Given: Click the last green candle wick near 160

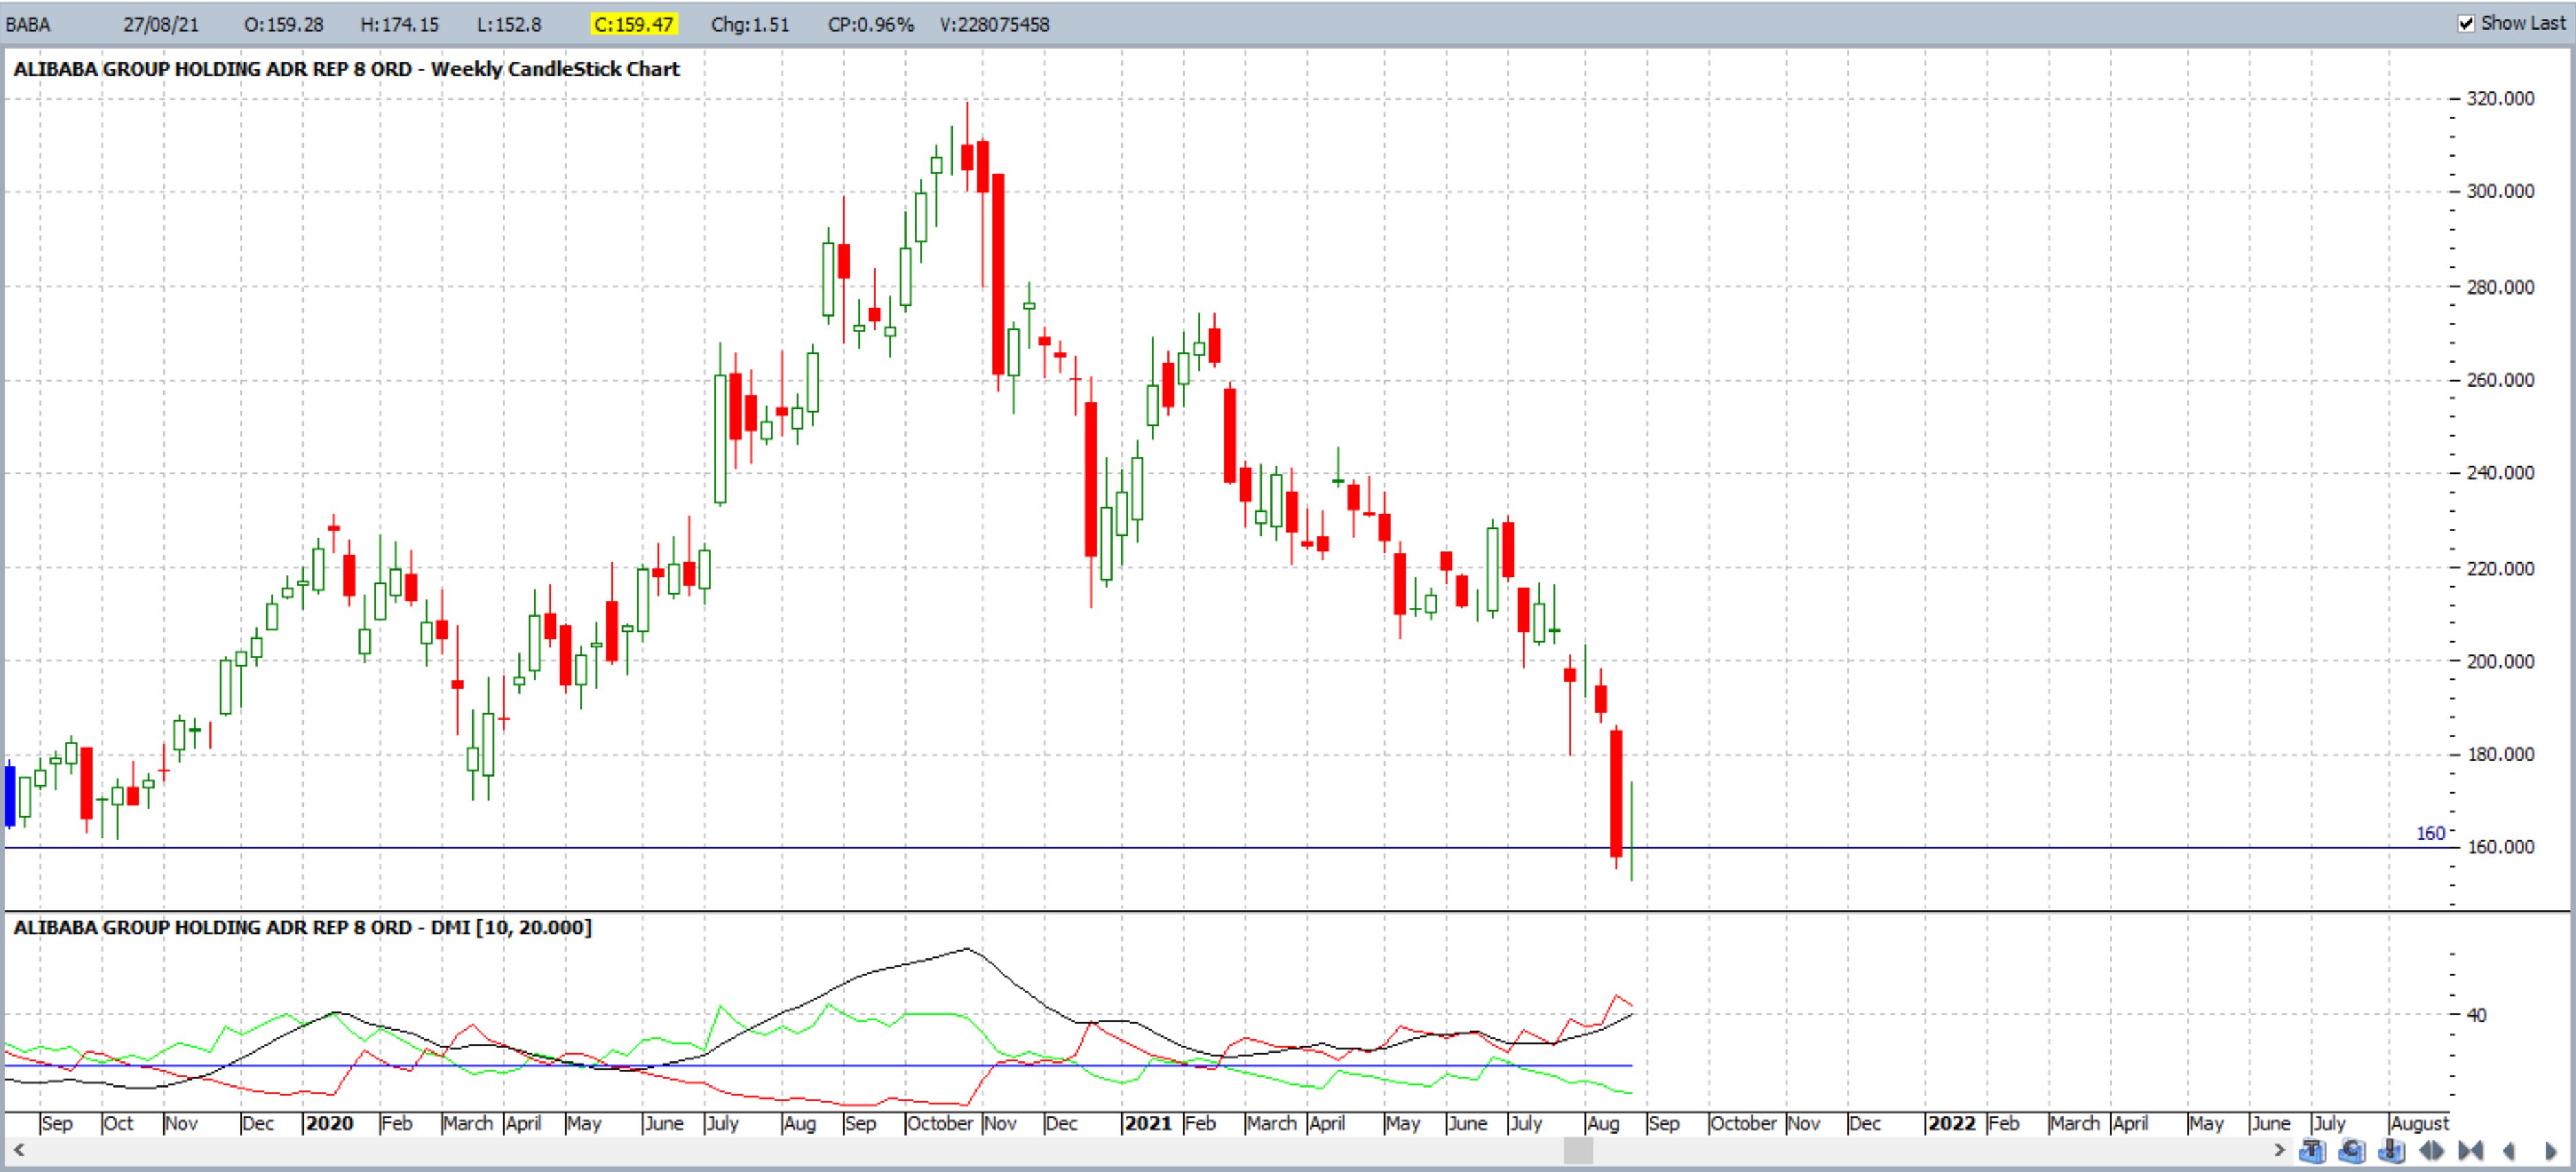Looking at the screenshot, I should 1631,831.
